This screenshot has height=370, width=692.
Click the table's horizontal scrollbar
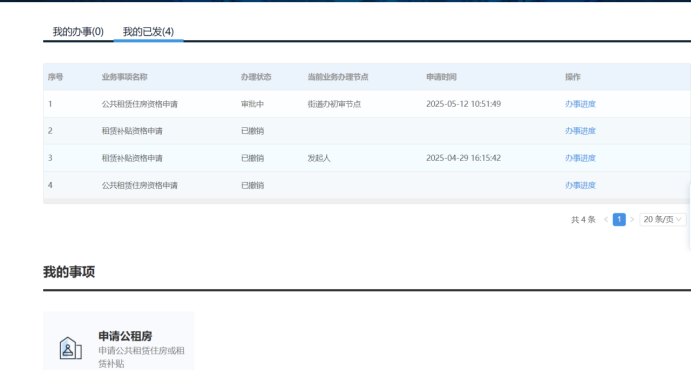(366, 201)
